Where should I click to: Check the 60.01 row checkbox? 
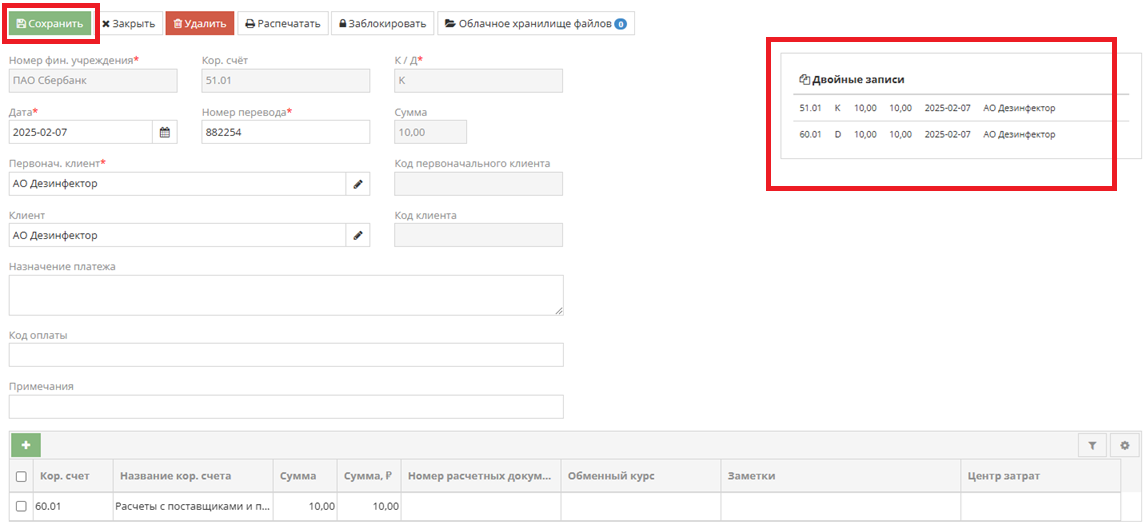tap(21, 506)
